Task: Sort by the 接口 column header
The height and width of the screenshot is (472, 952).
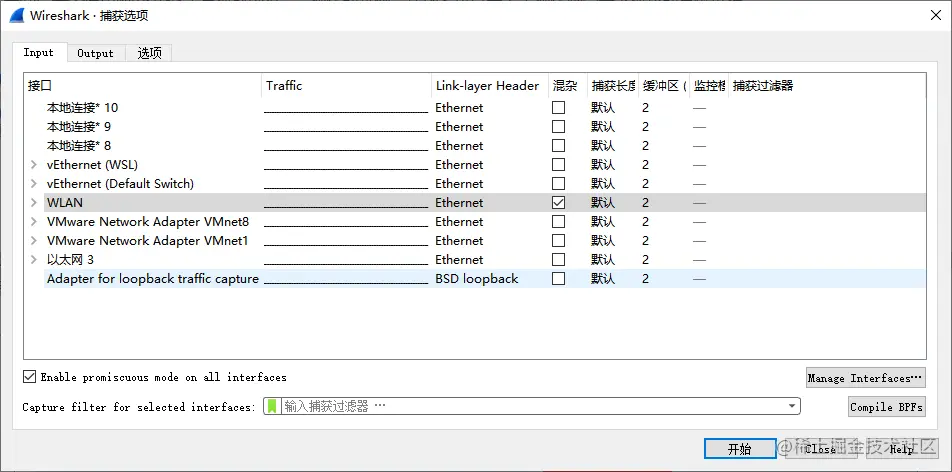Action: point(143,86)
